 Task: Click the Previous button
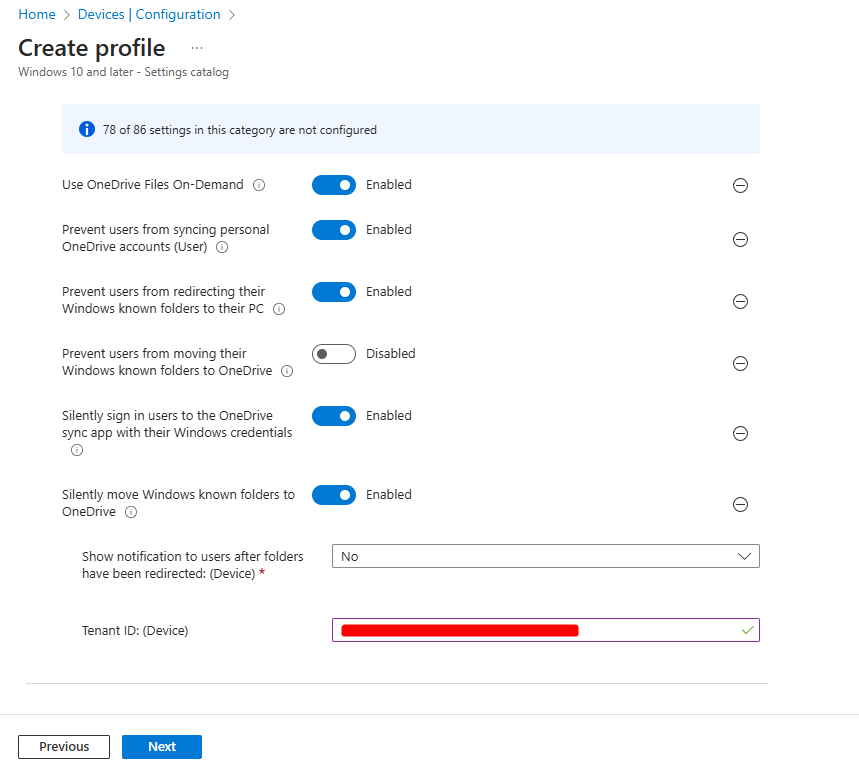[64, 747]
